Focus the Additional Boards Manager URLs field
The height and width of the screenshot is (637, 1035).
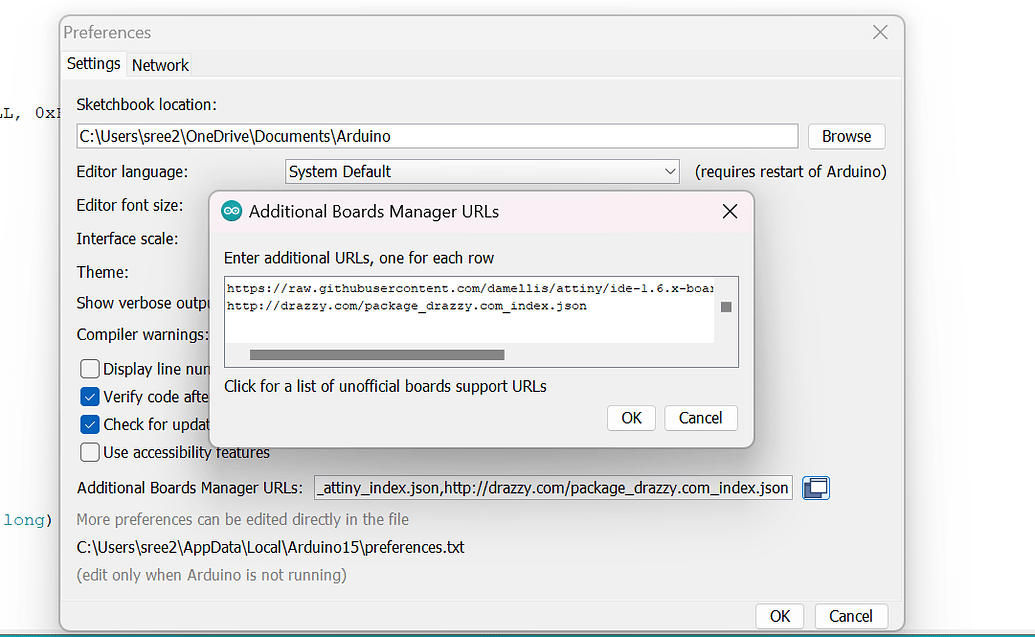(x=553, y=488)
